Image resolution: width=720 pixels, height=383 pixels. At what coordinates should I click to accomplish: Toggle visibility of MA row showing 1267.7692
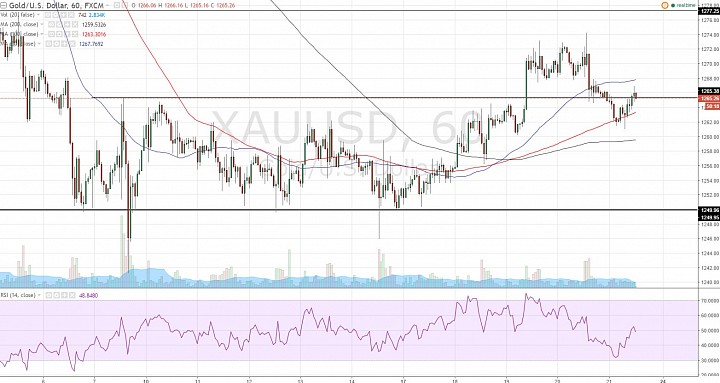click(x=48, y=44)
